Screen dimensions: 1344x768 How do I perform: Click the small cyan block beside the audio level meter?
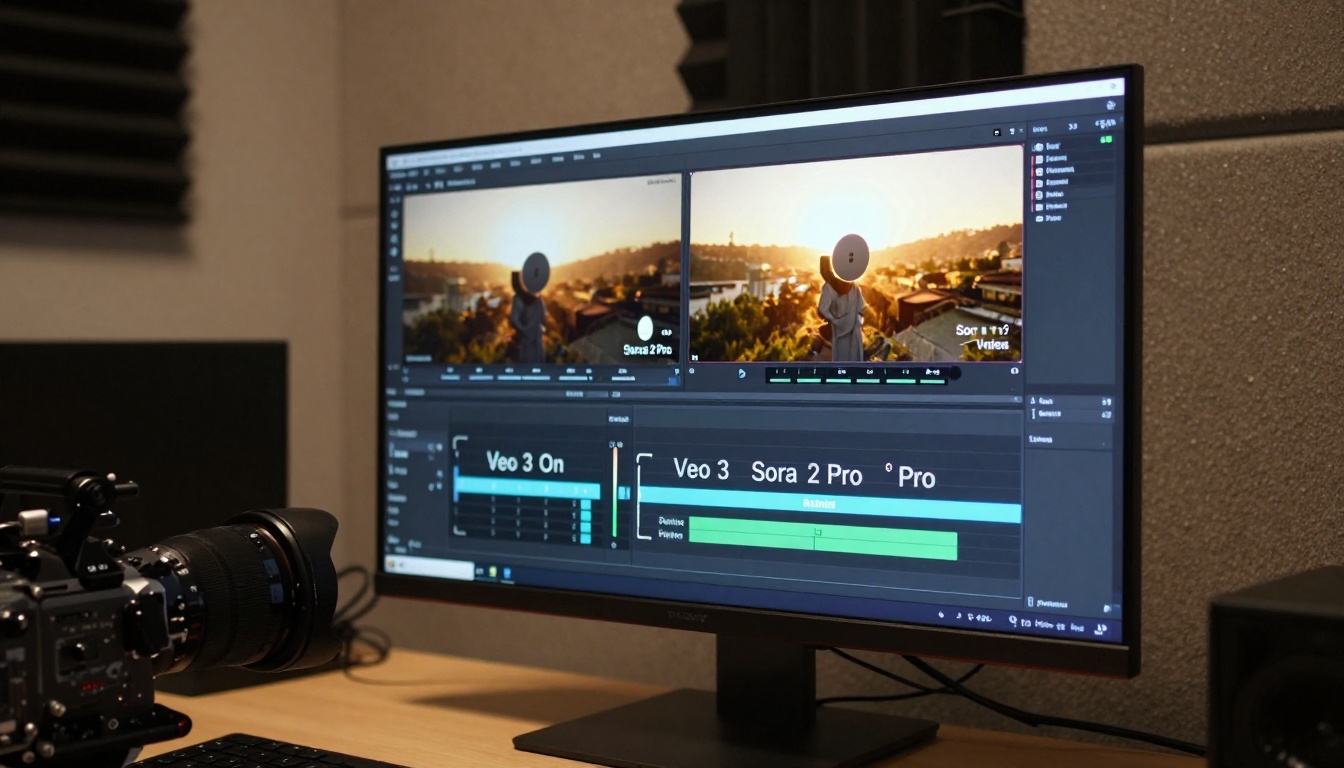tap(625, 492)
